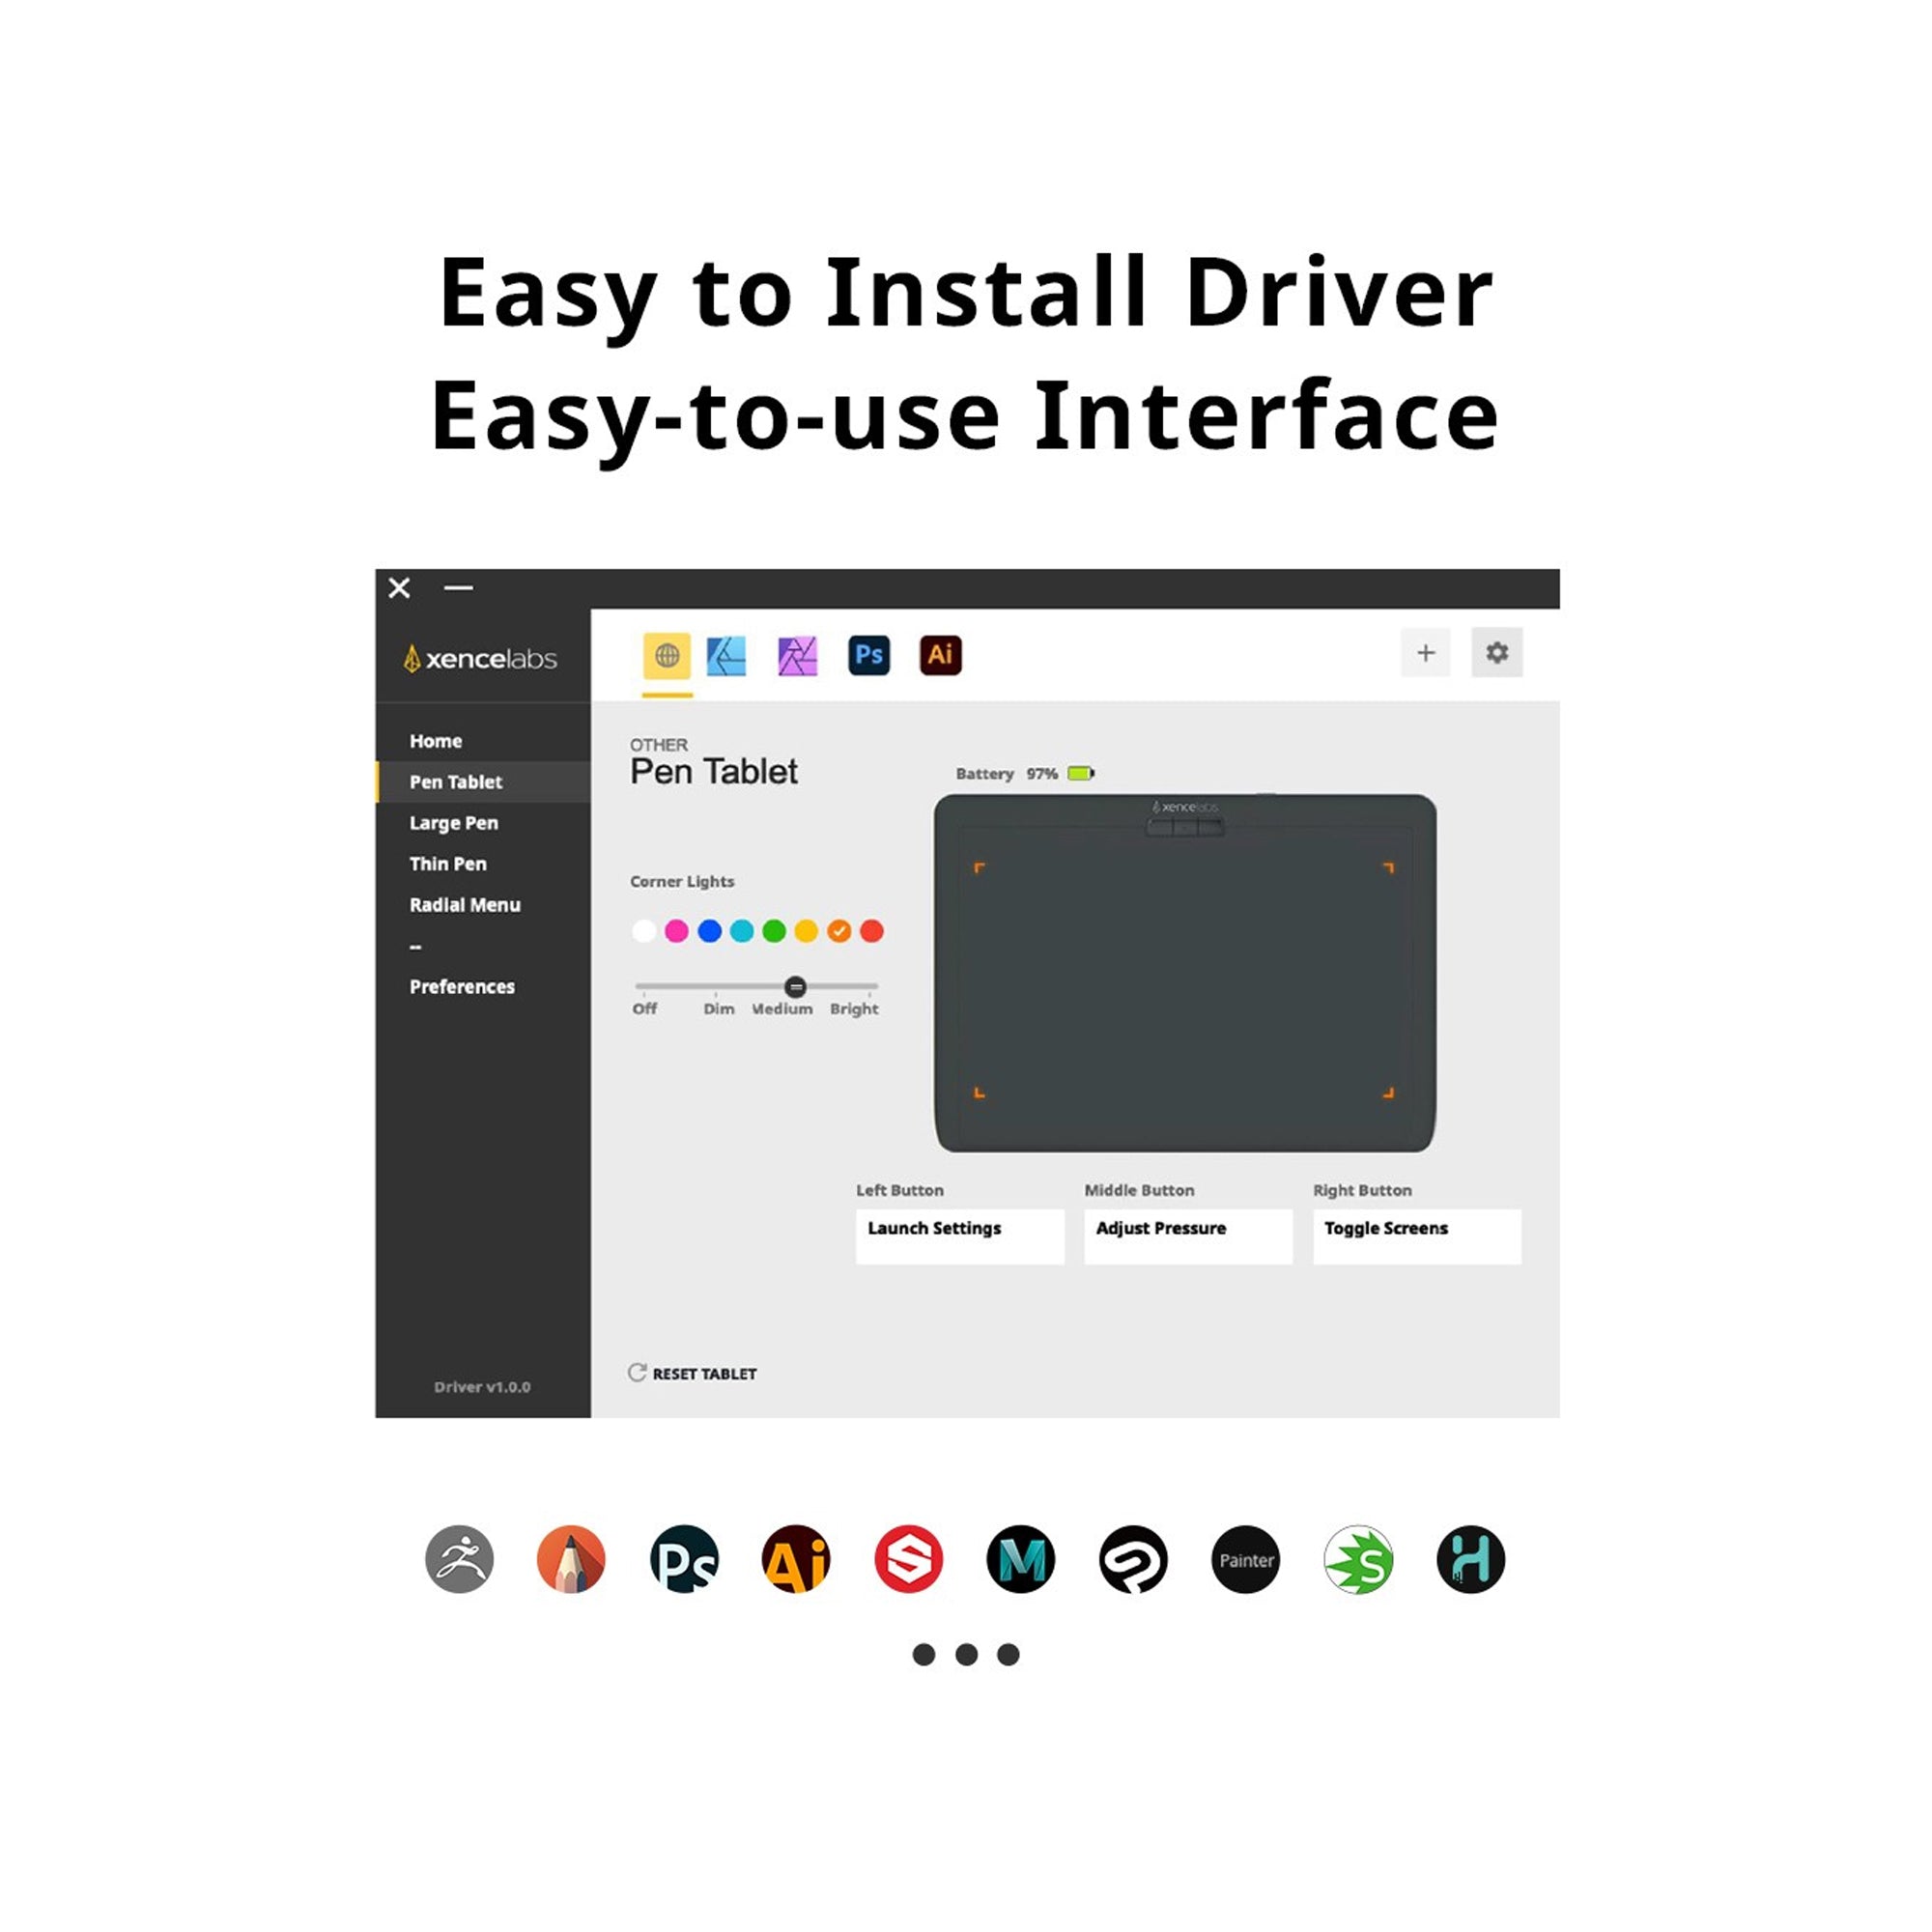
Task: Open the Middle Button Adjust Pressure dropdown
Action: 1187,1236
